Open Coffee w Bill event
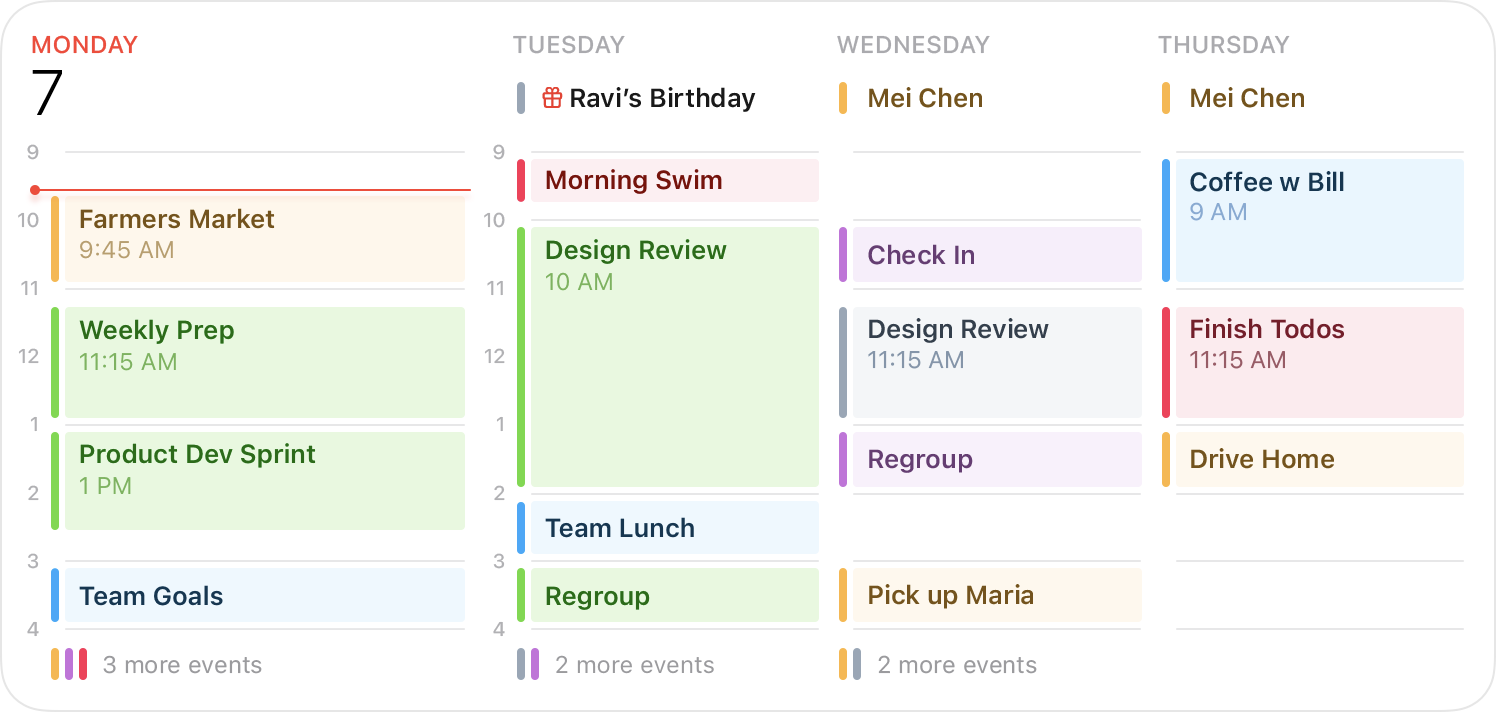 1318,220
